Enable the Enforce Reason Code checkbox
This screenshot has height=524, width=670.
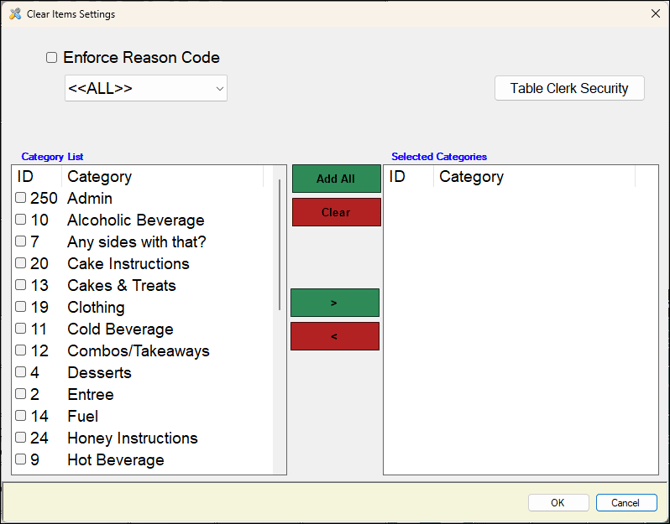click(x=52, y=58)
